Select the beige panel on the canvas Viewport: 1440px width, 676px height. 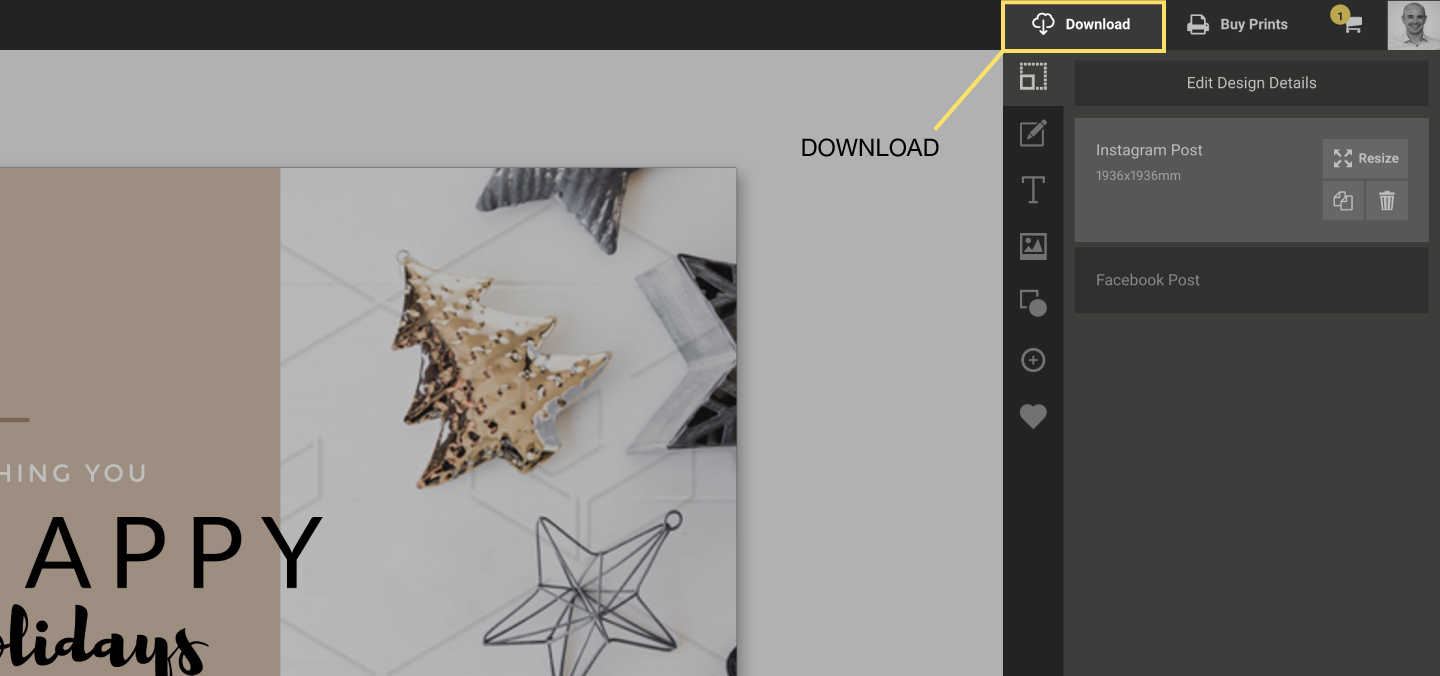(140, 300)
